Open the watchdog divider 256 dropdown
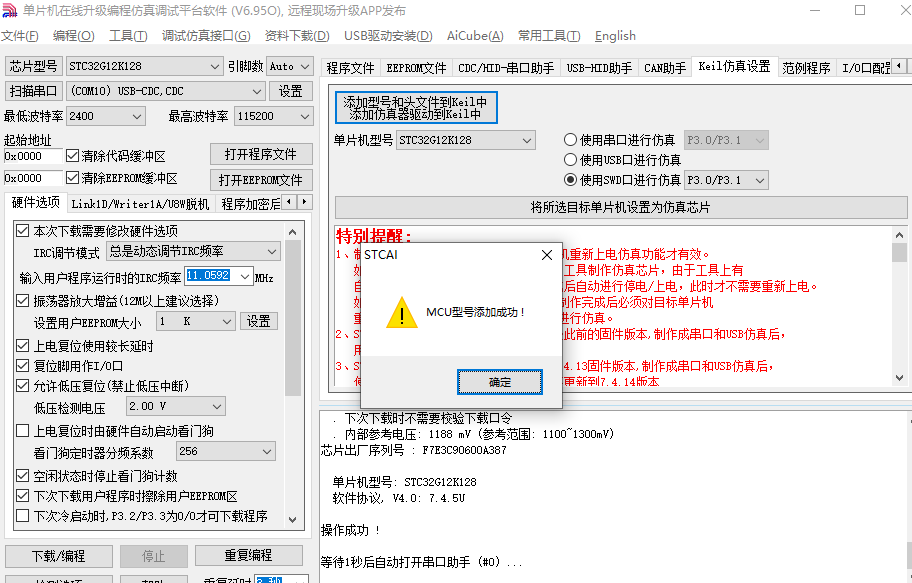Image resolution: width=912 pixels, height=583 pixels. 226,452
